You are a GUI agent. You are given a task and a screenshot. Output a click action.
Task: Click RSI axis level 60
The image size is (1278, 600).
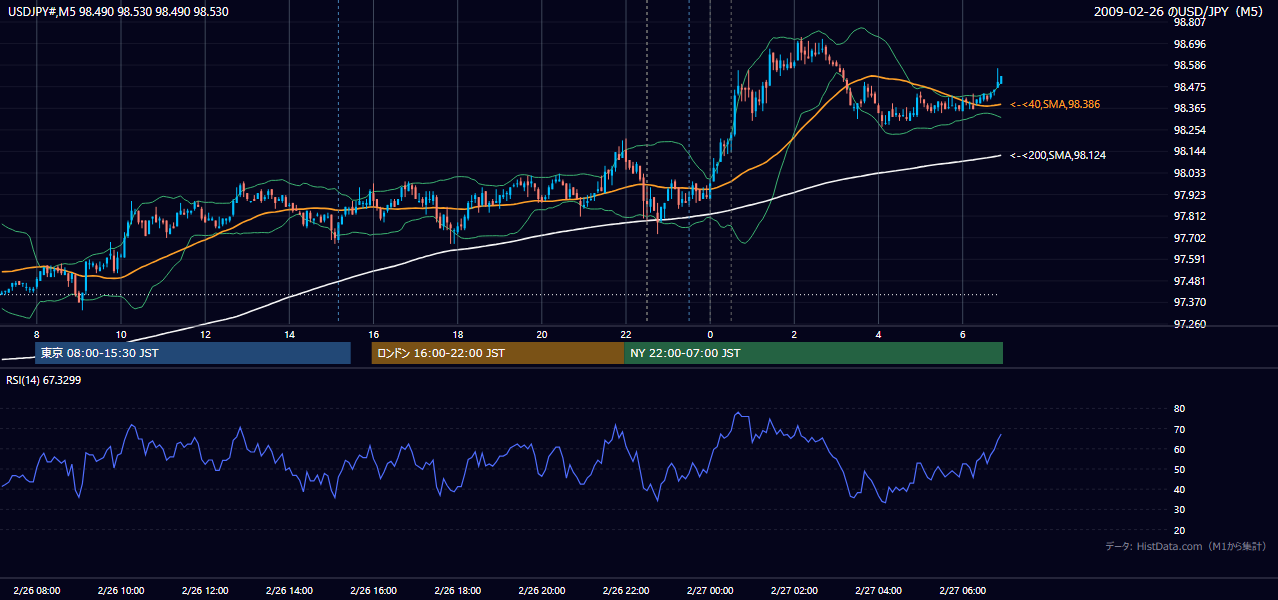[x=1179, y=449]
